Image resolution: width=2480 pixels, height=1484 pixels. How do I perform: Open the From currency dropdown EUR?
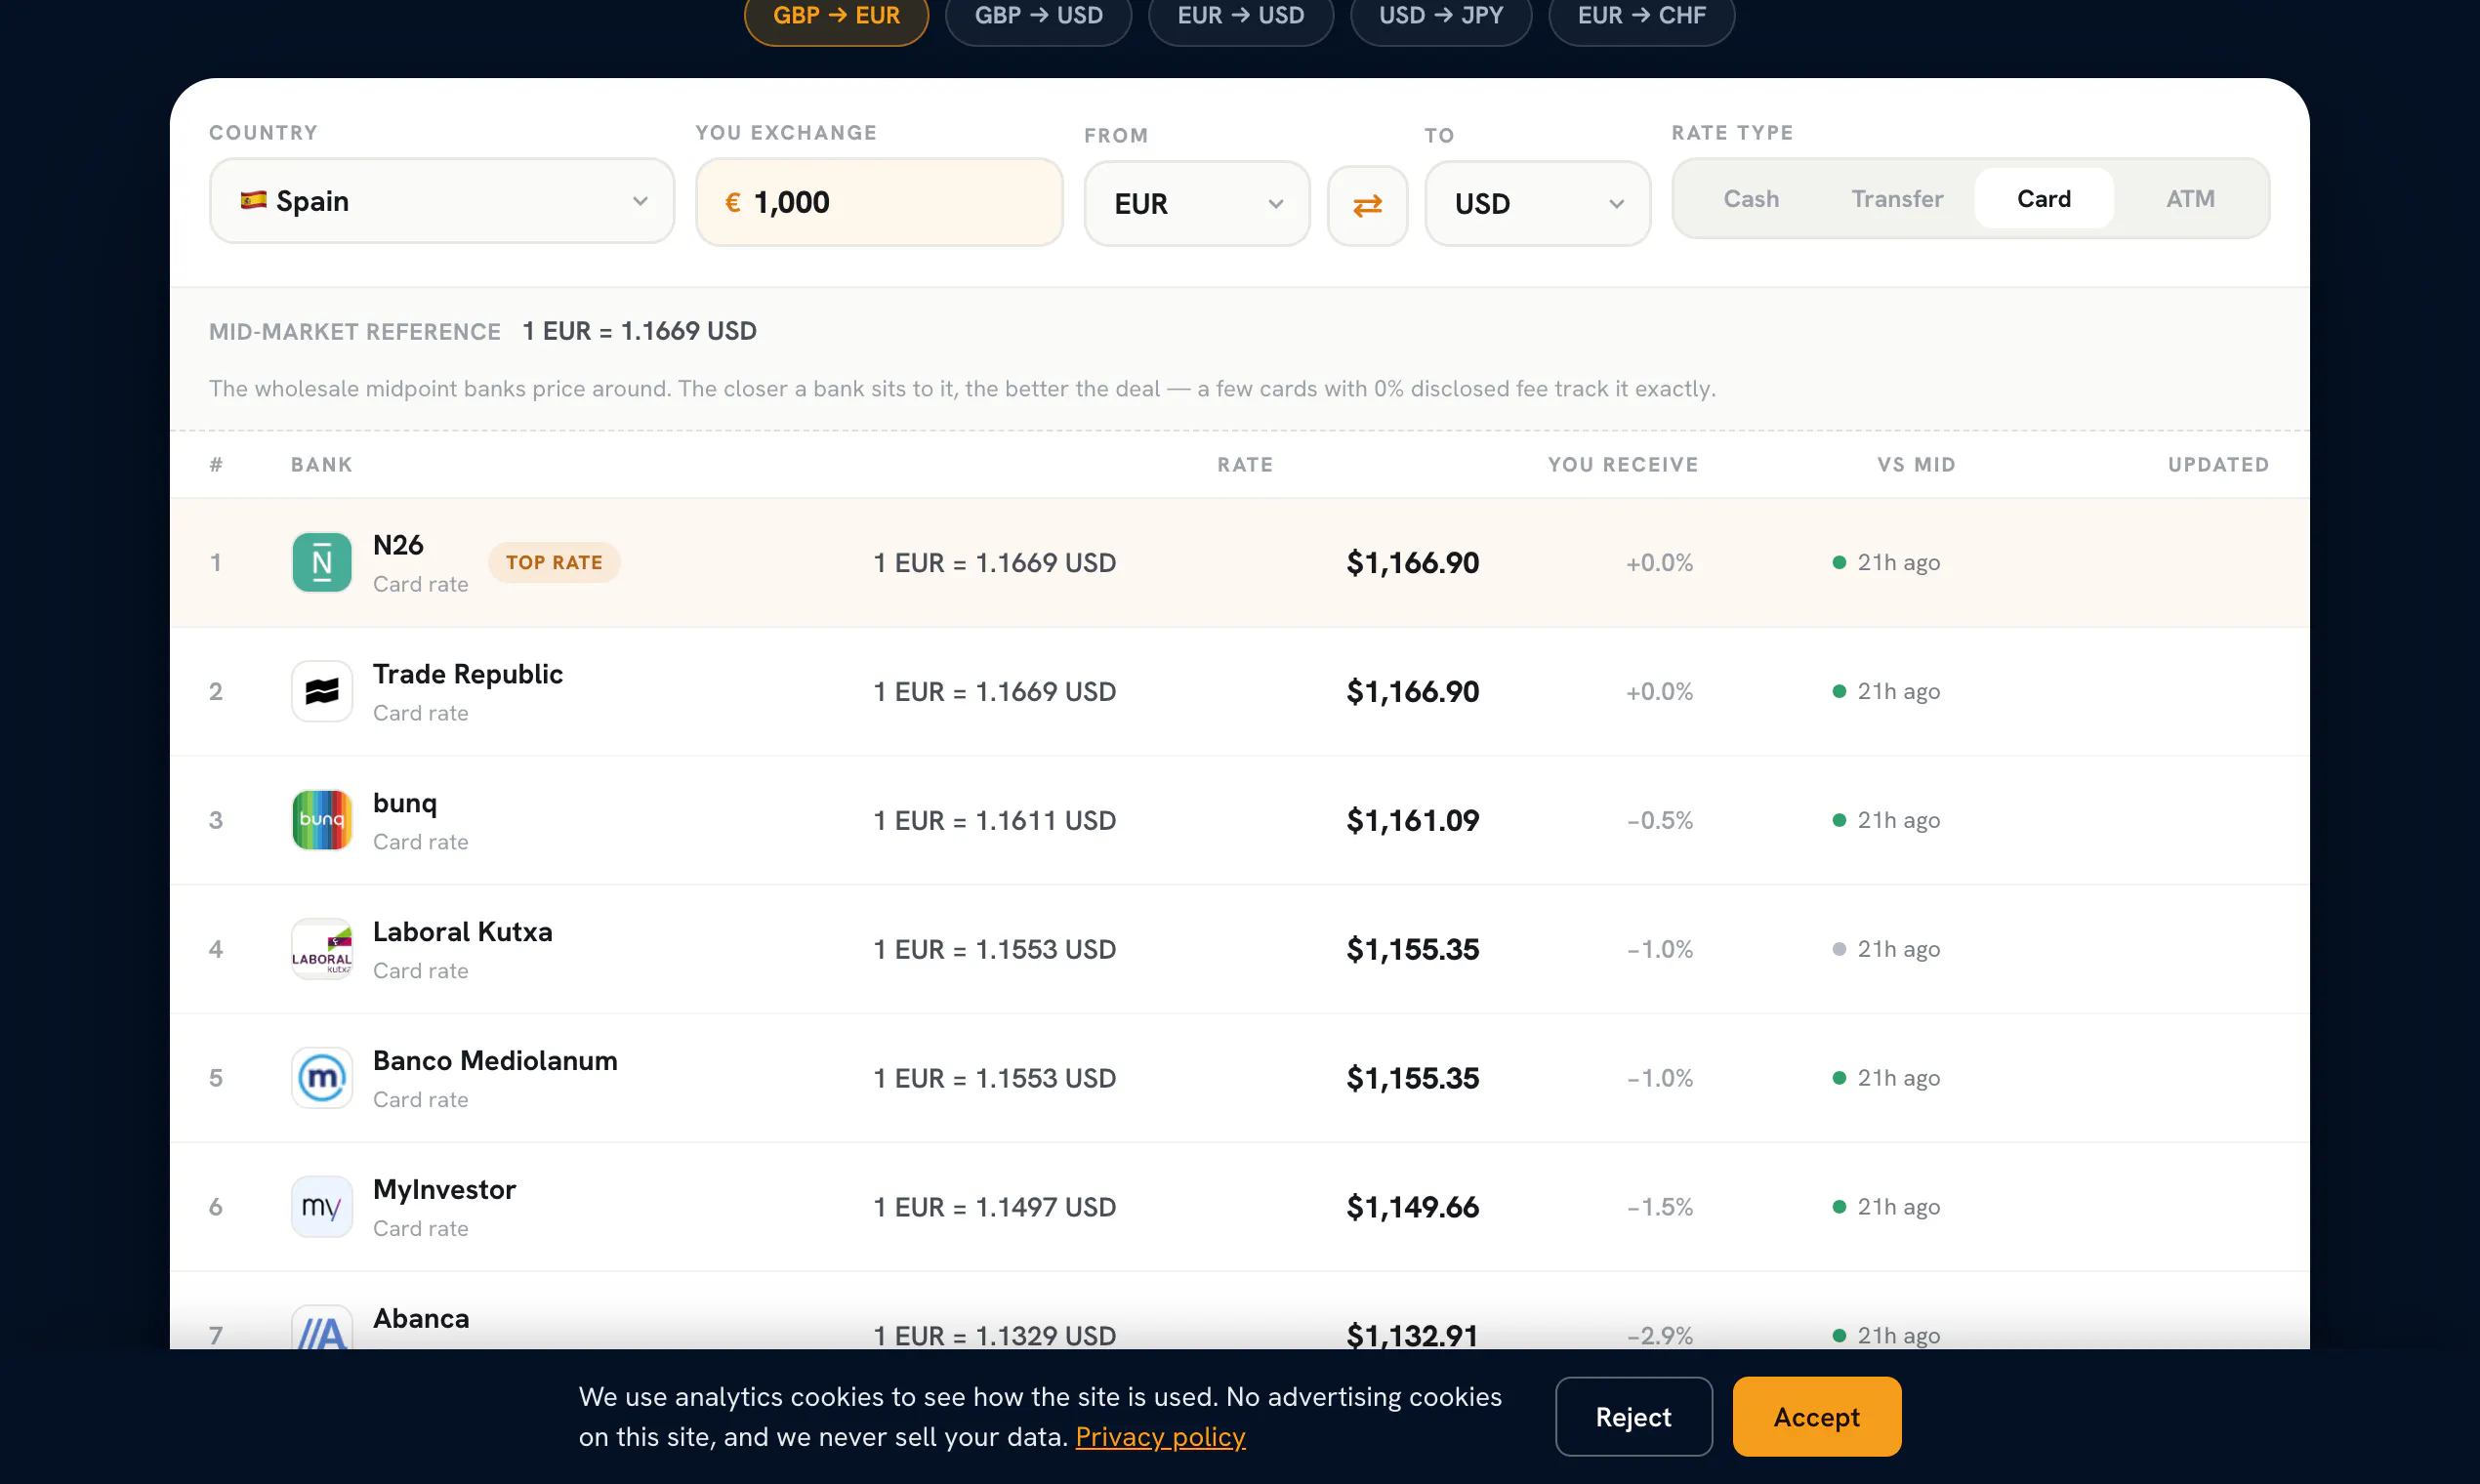click(x=1197, y=204)
